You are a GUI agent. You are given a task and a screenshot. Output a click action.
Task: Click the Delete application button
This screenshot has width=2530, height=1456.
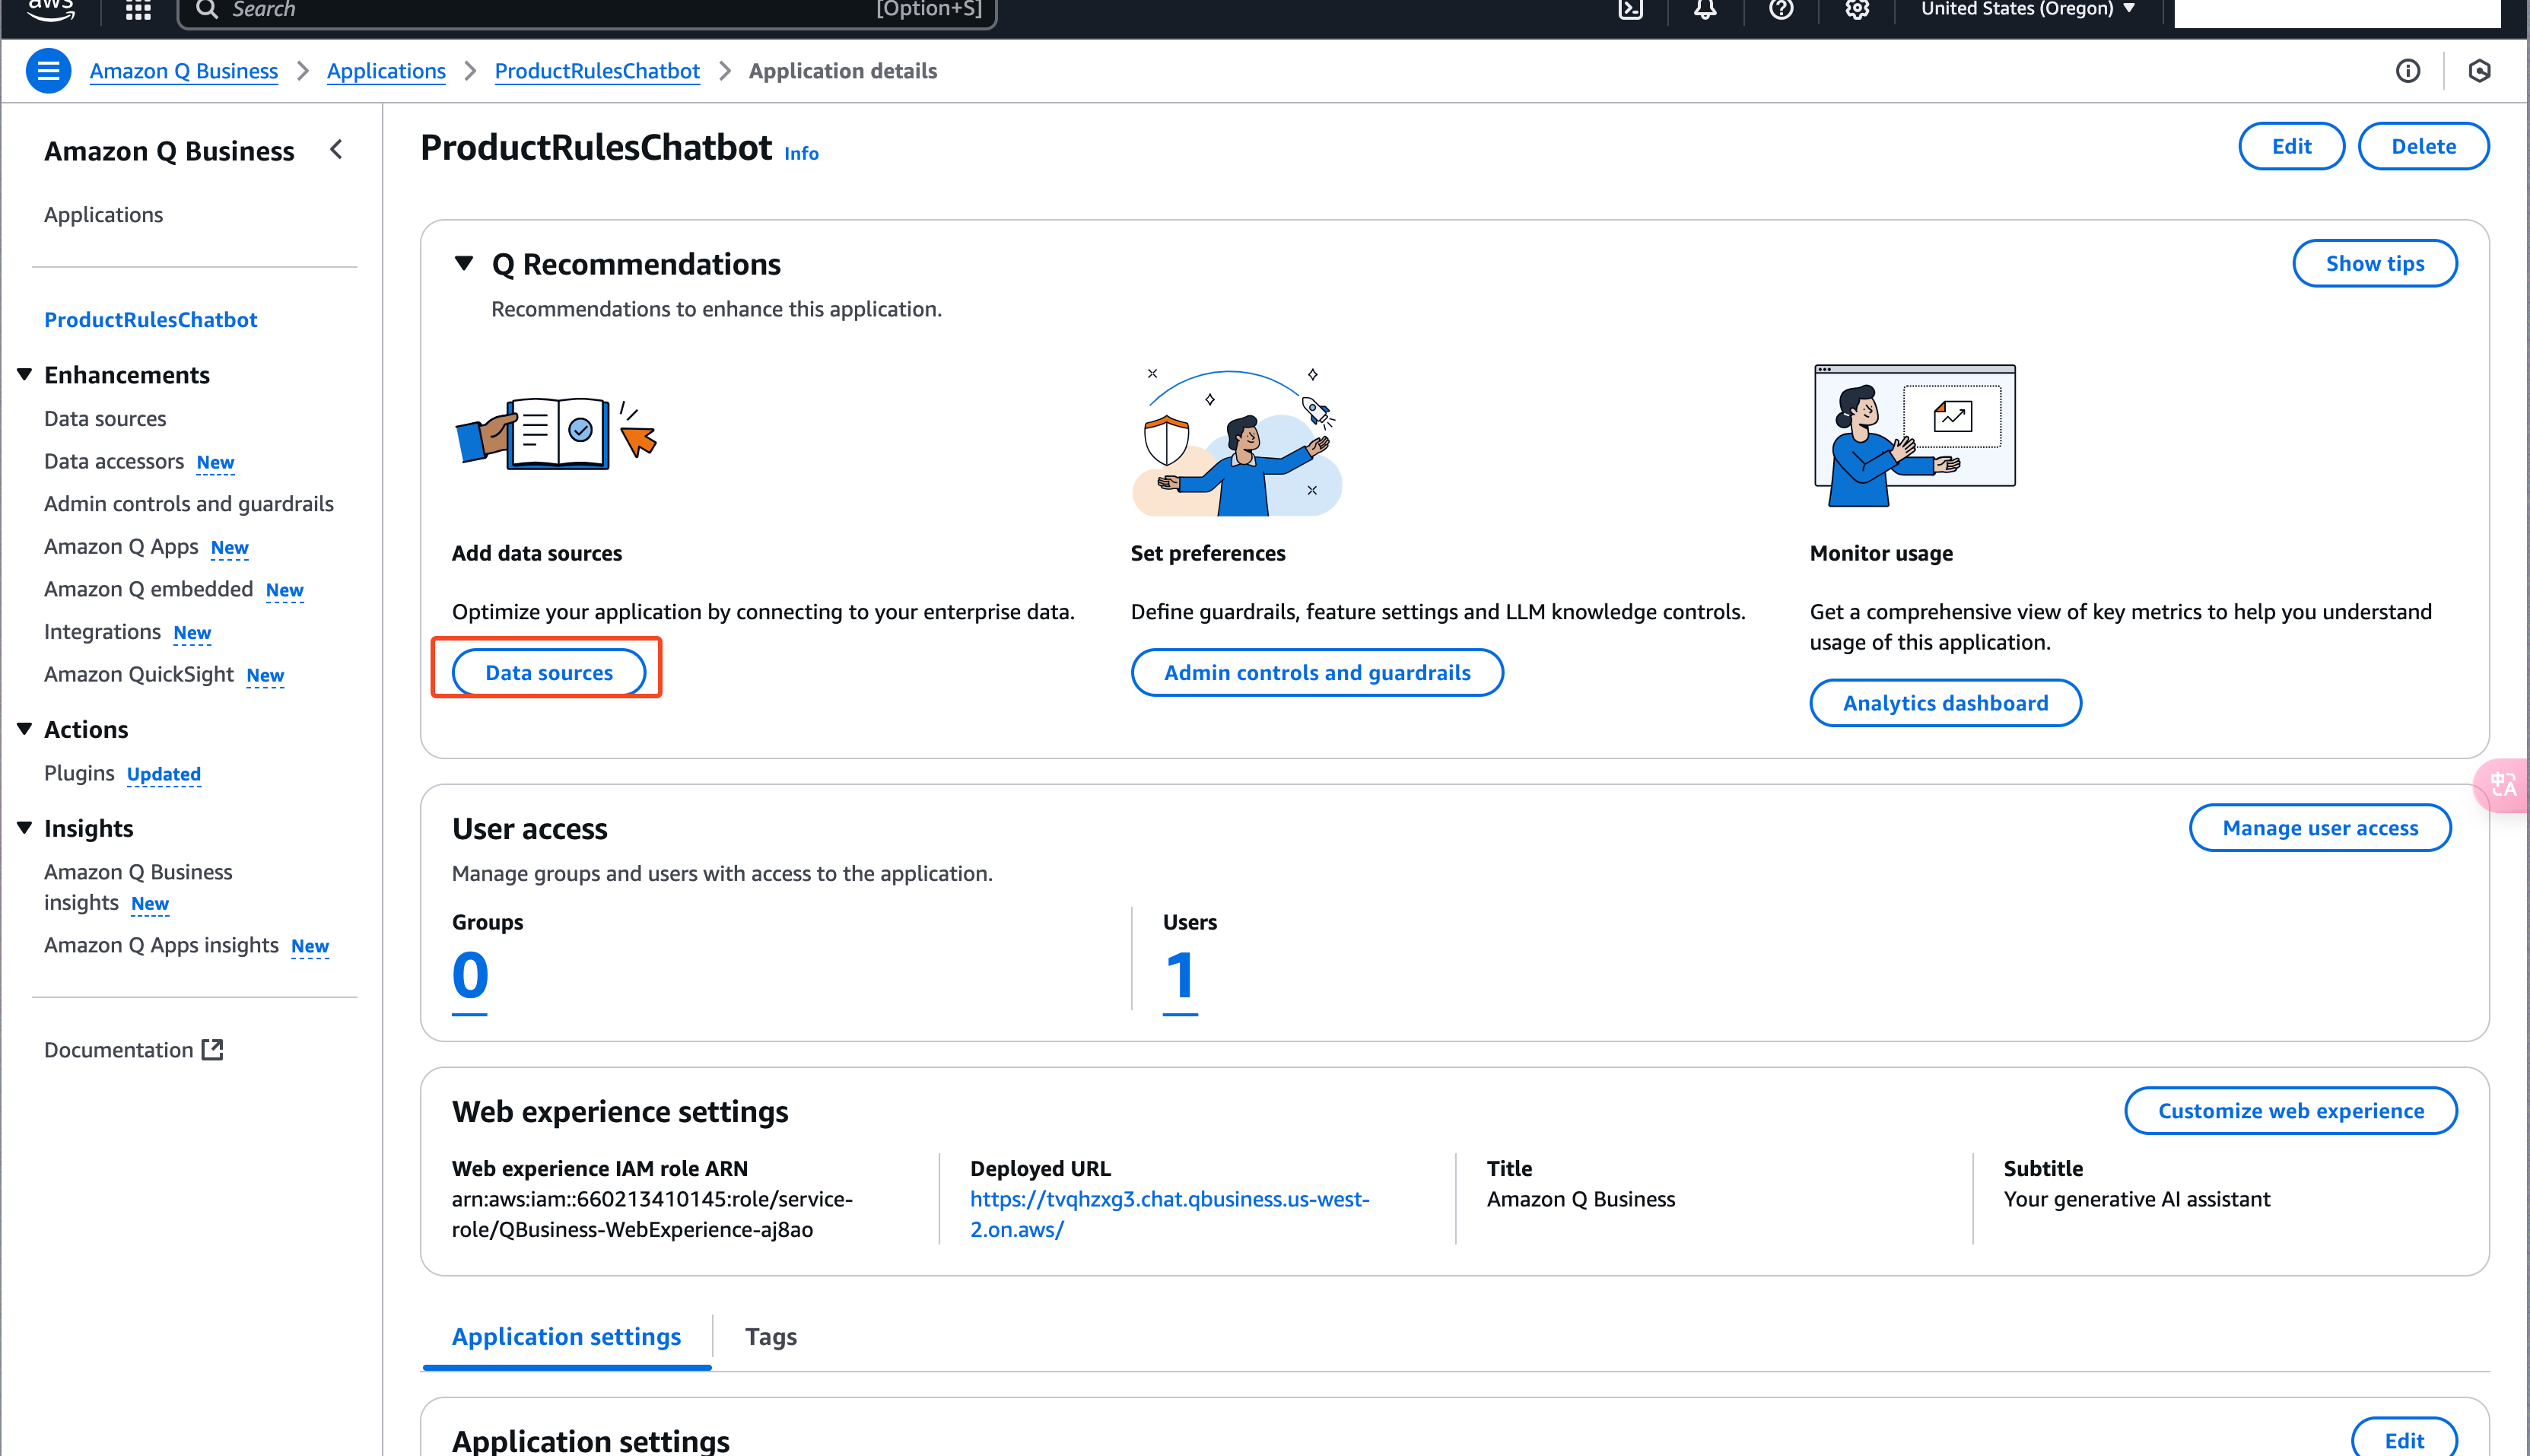2423,147
